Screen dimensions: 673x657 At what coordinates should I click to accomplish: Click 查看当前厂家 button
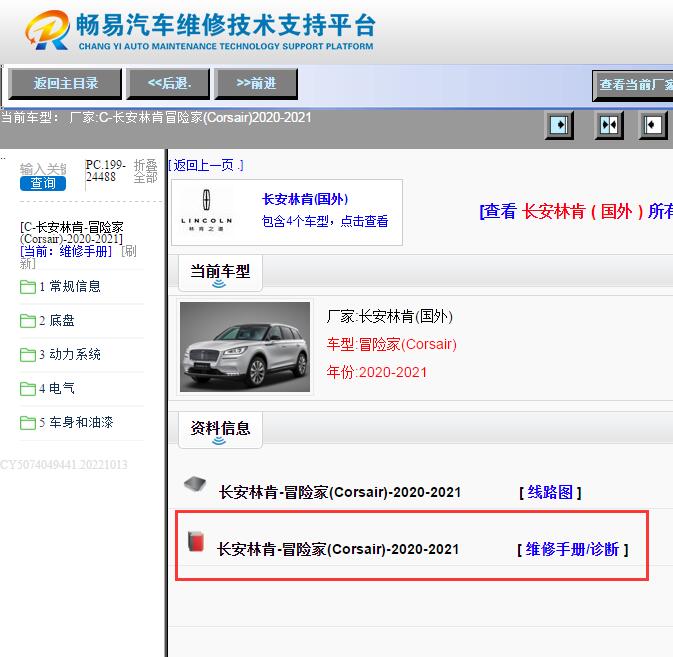[633, 85]
